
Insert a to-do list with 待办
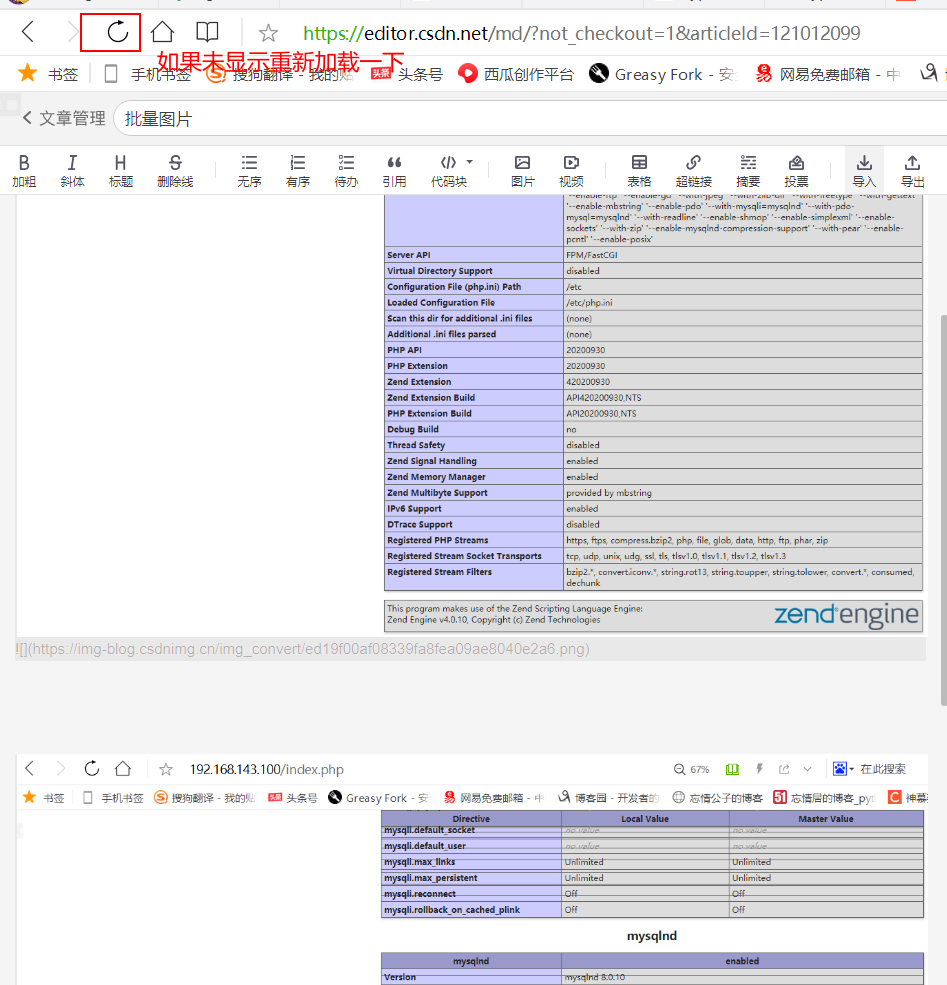(346, 171)
